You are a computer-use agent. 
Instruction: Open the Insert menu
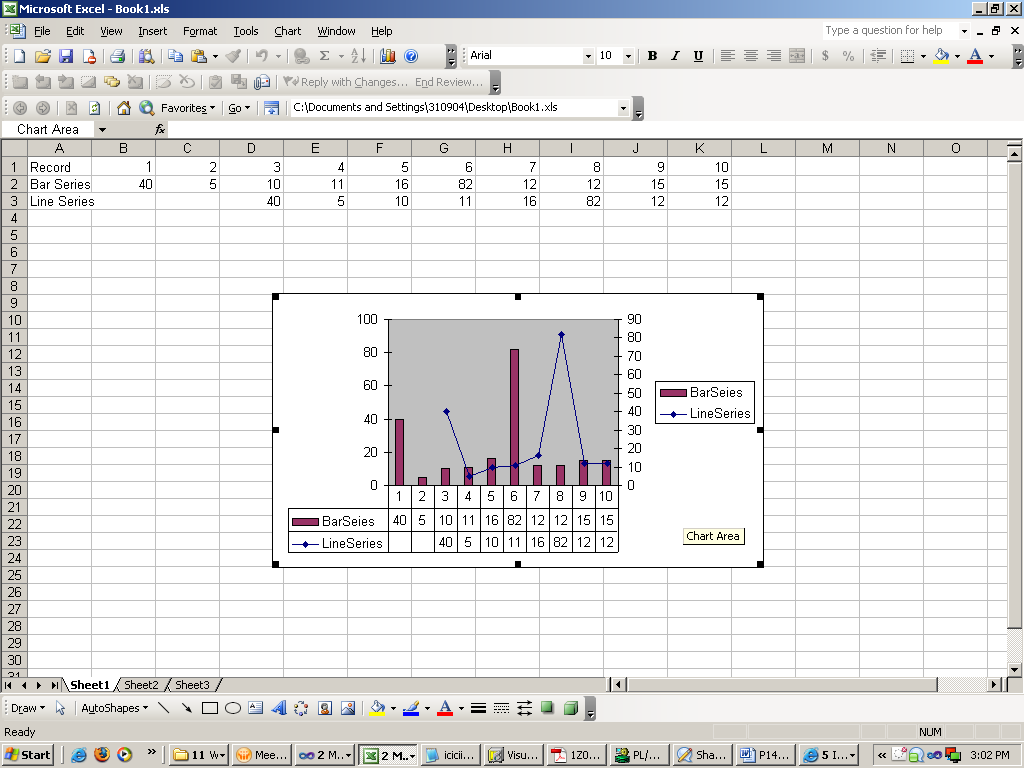pyautogui.click(x=152, y=31)
